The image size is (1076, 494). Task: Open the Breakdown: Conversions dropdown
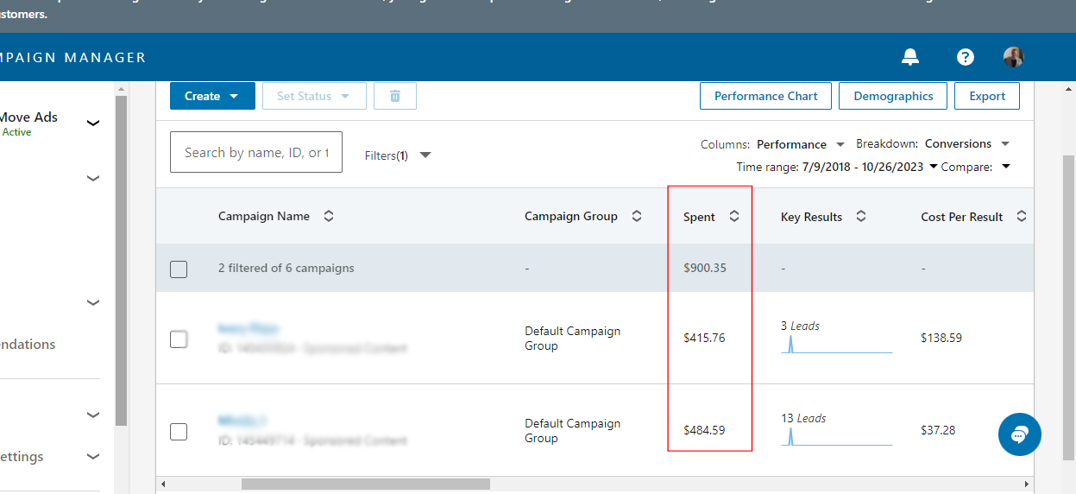[967, 145]
